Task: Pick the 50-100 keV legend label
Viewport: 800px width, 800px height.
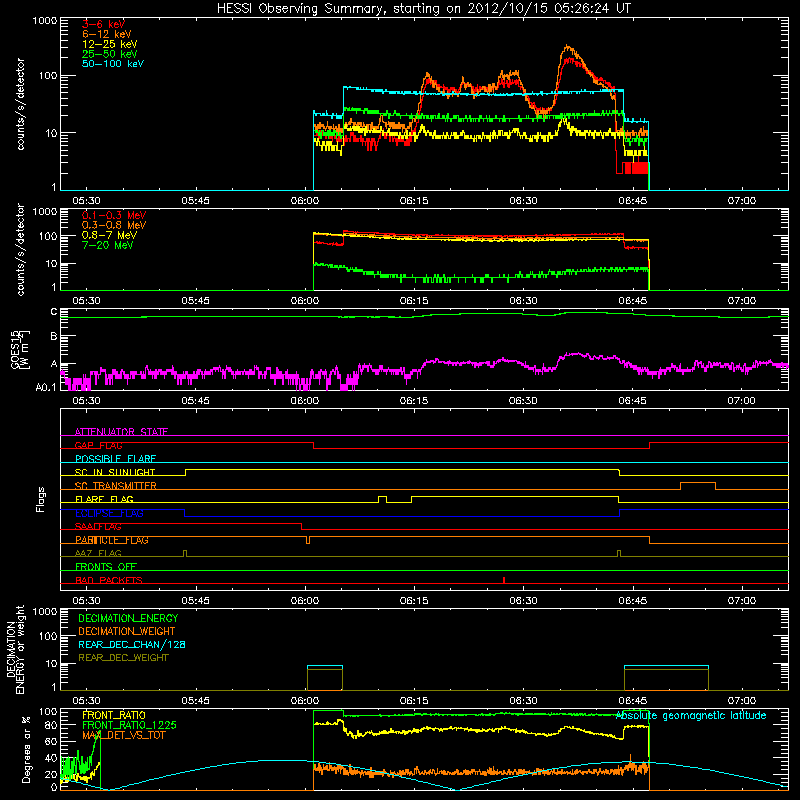Action: point(112,64)
